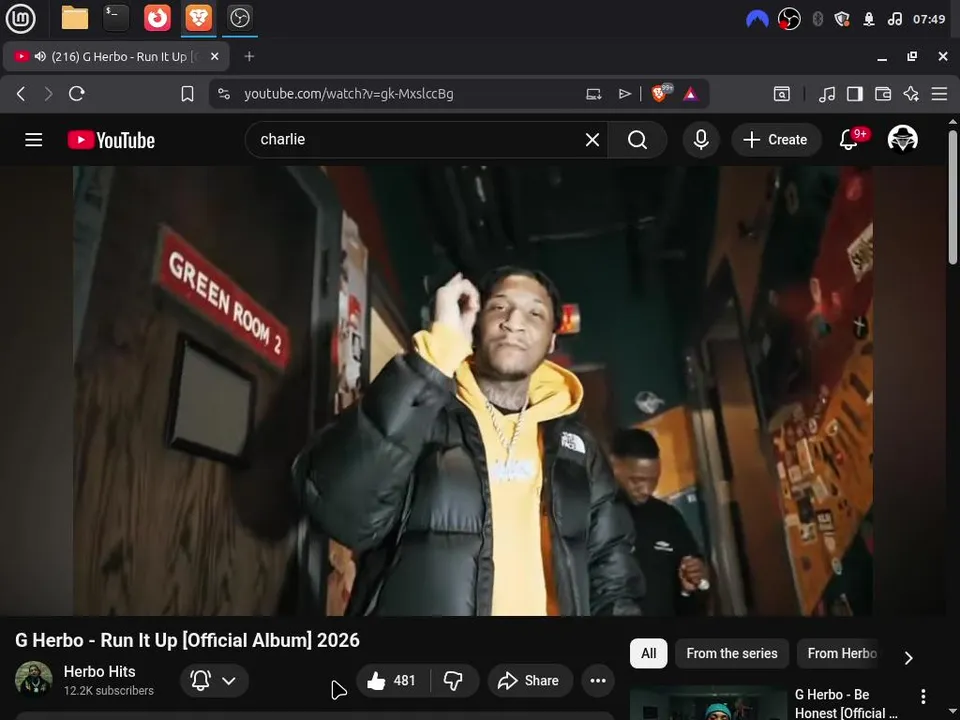The height and width of the screenshot is (720, 960).
Task: Open the notifications bell in system tray
Action: pyautogui.click(x=868, y=19)
